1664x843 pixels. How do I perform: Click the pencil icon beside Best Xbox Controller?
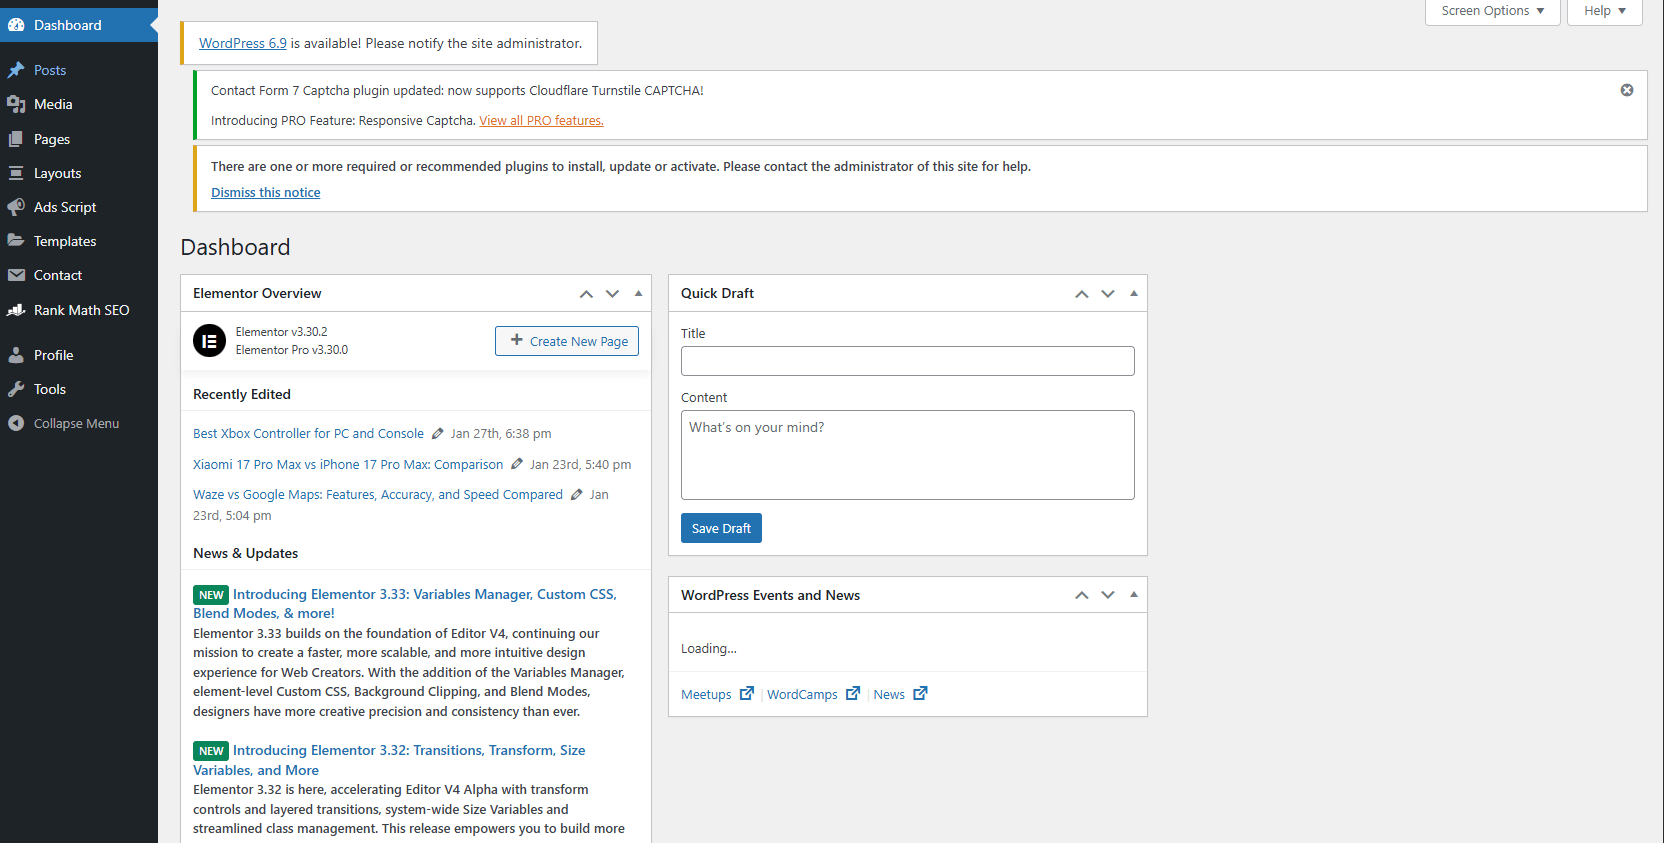437,434
